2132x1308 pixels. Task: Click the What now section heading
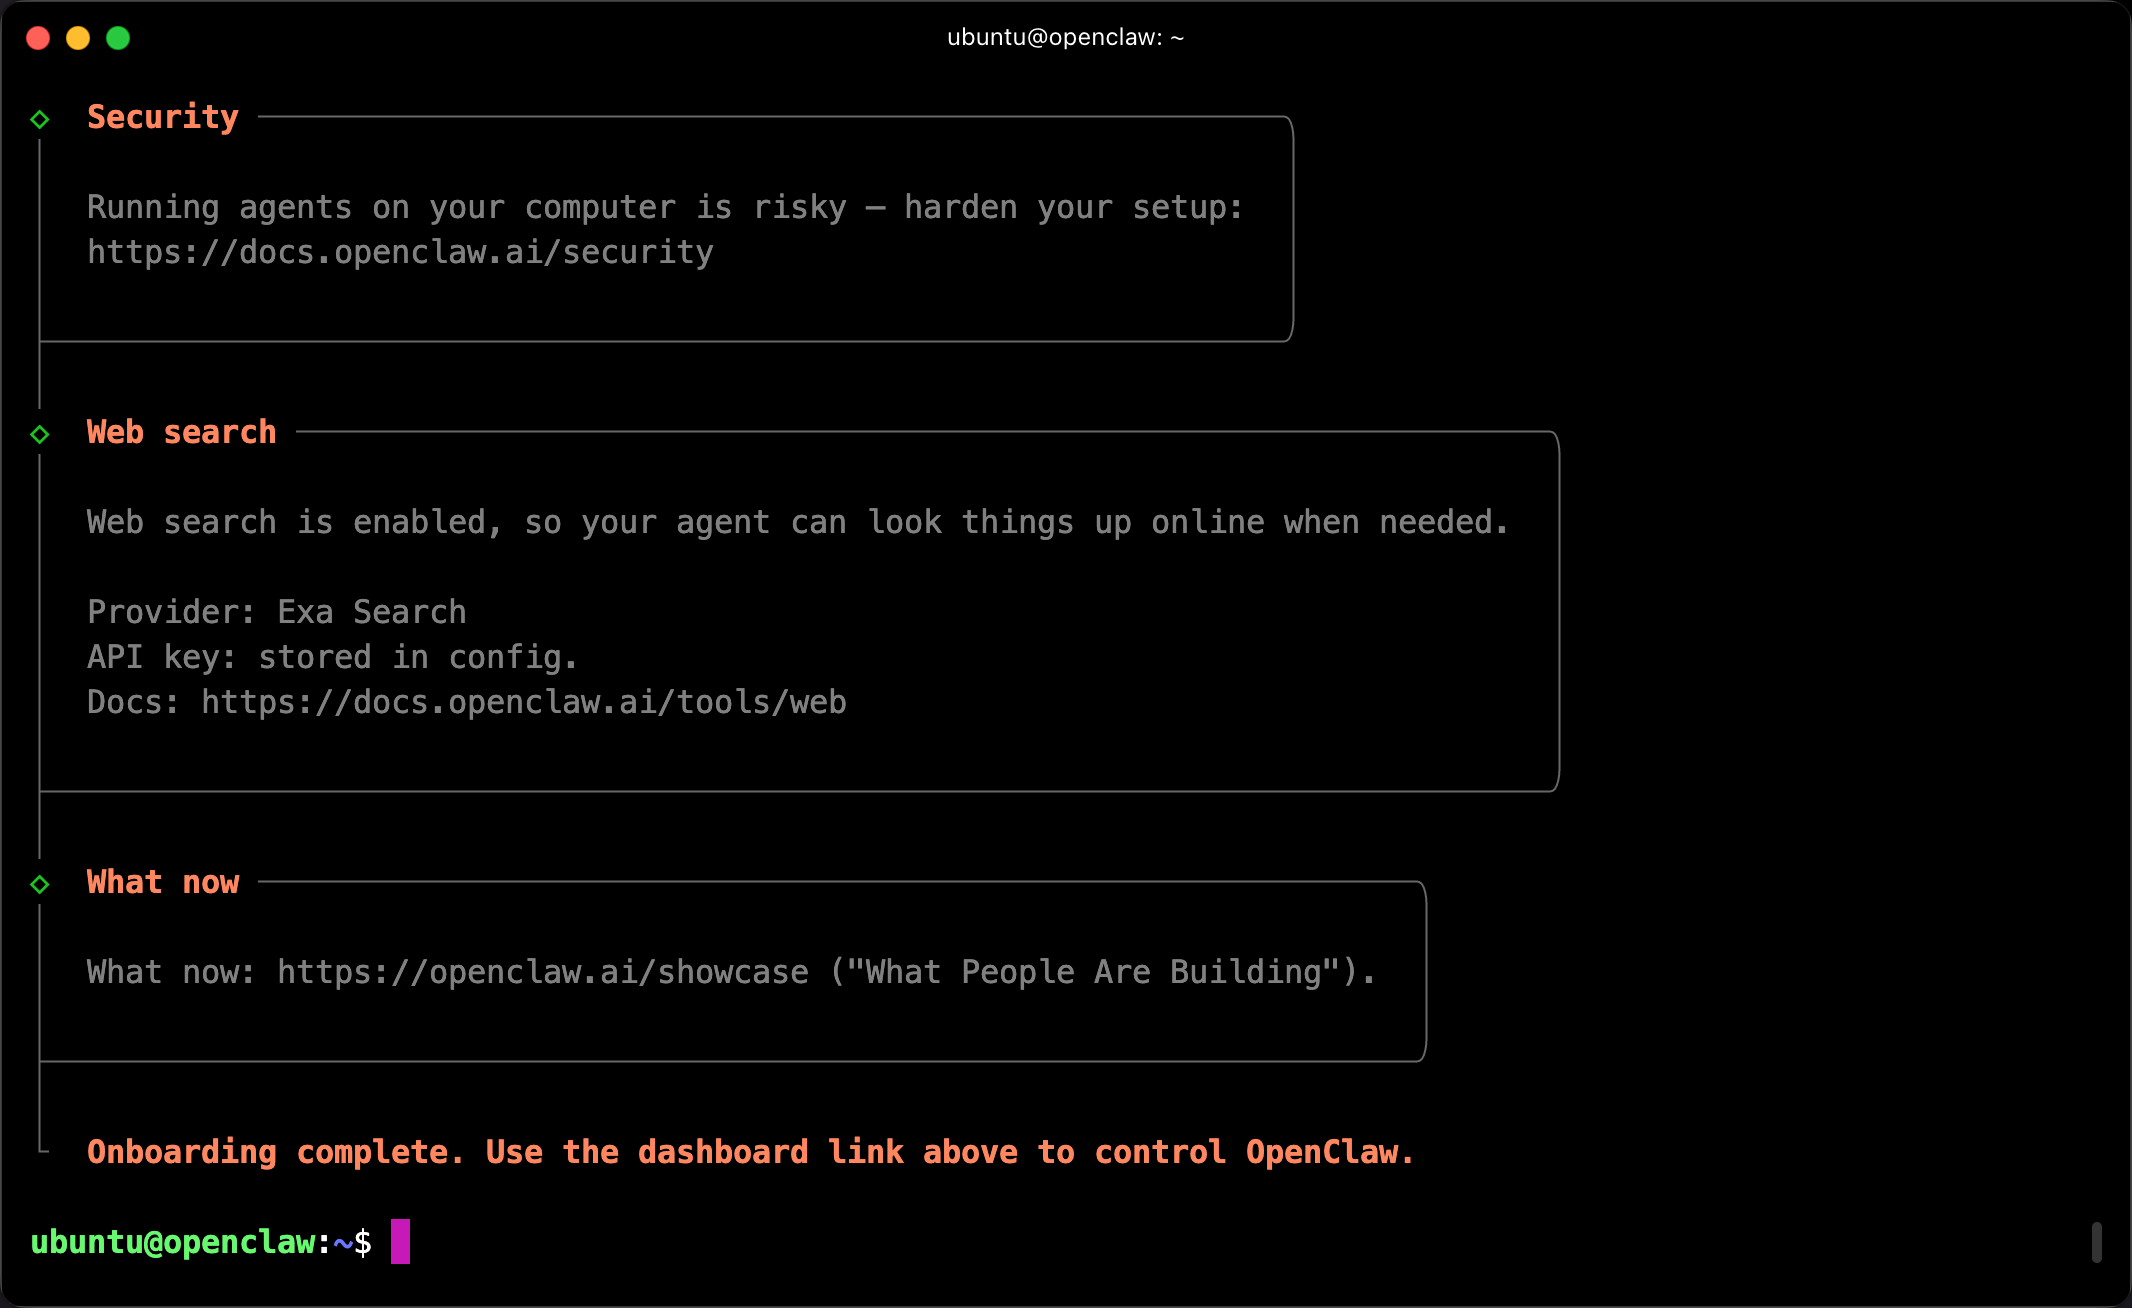pyautogui.click(x=163, y=882)
